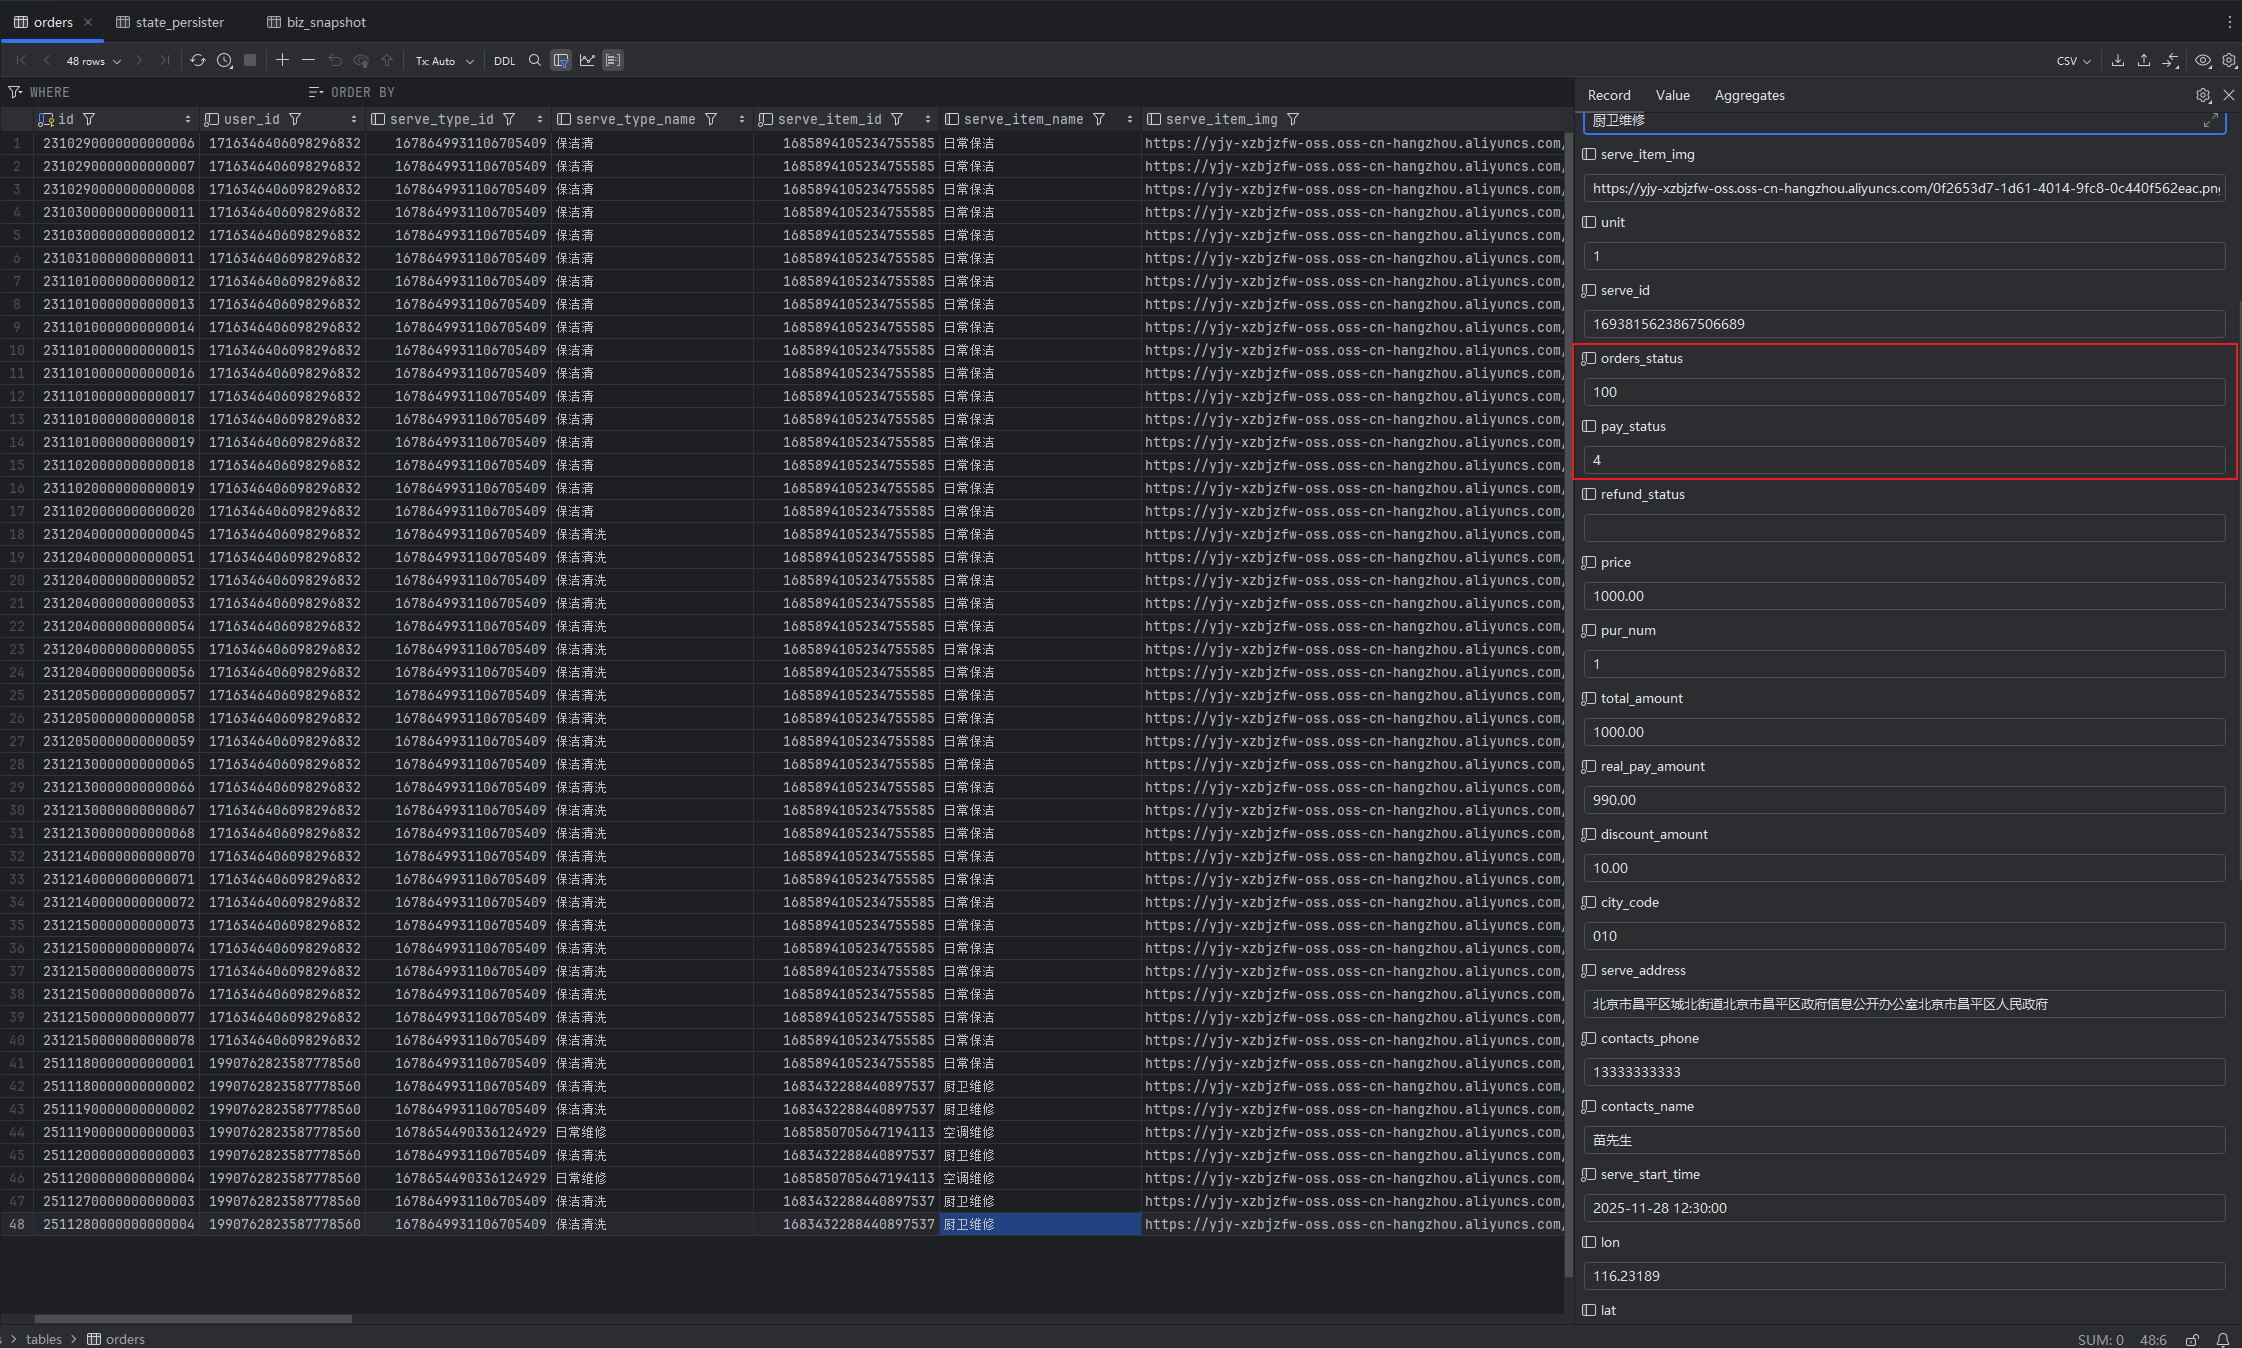Delete row using minus icon
This screenshot has height=1348, width=2242.
(x=308, y=60)
